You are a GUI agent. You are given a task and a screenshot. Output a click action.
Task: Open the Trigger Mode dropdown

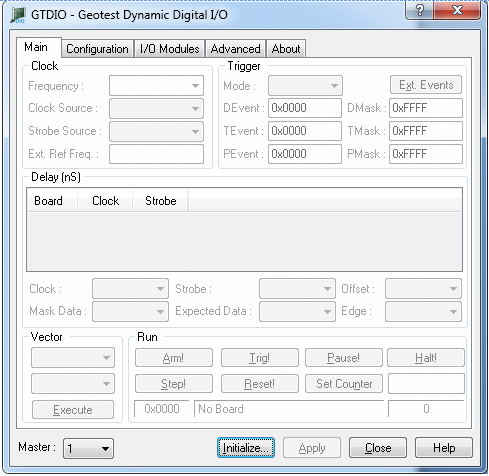click(x=305, y=86)
